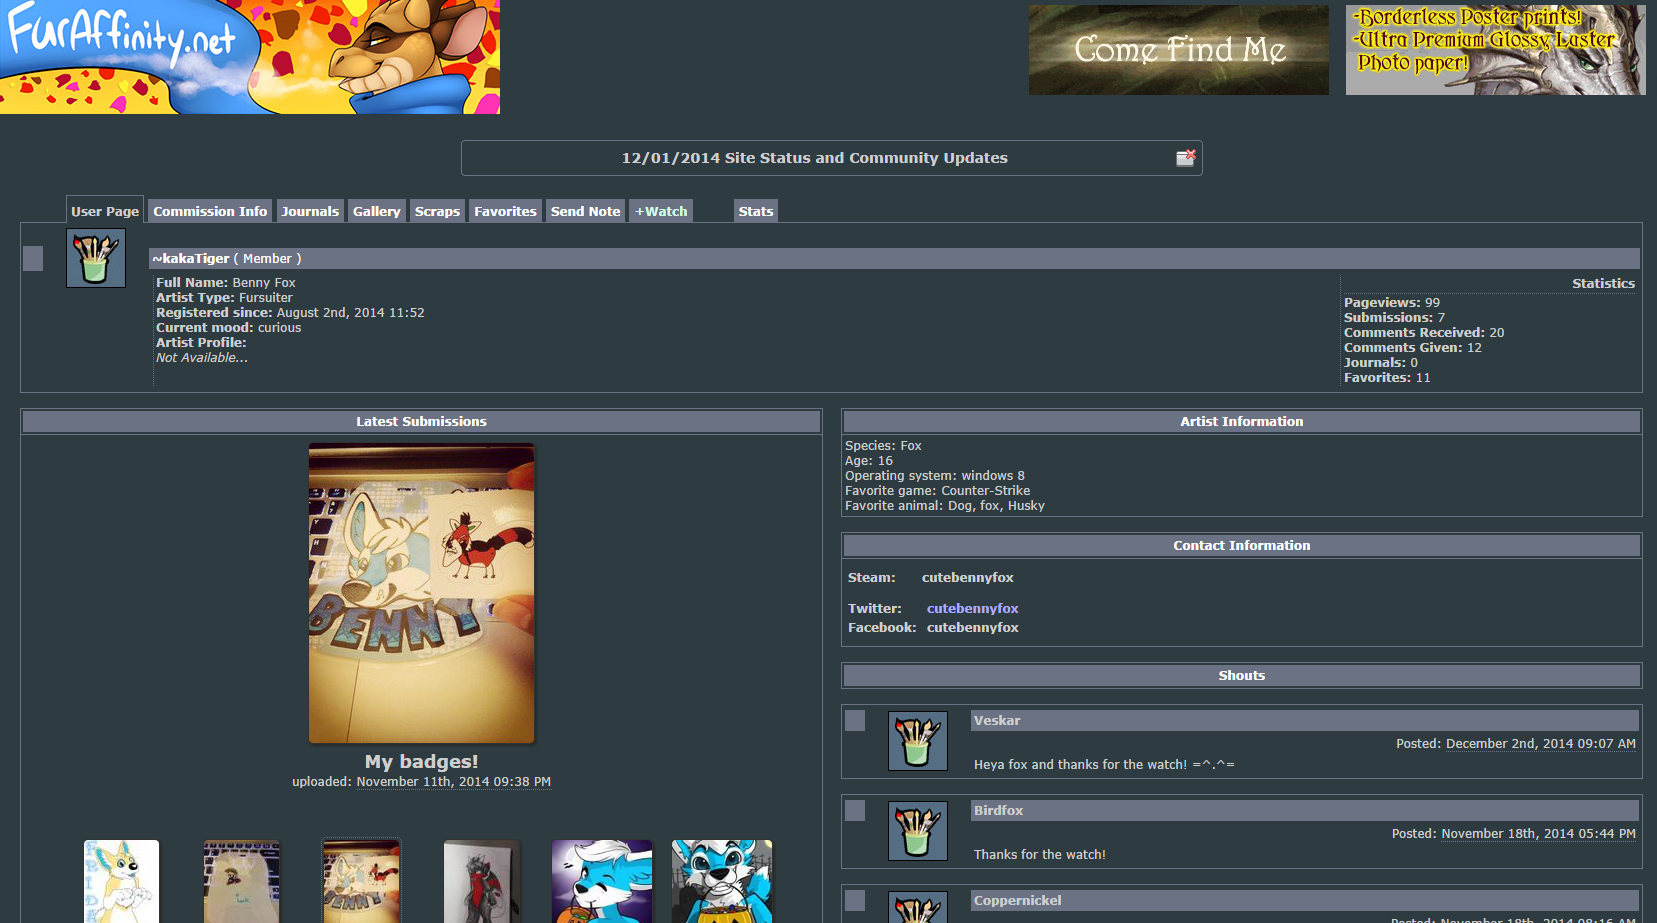Toggle the square box beside profile avatar
The width and height of the screenshot is (1657, 923).
point(33,259)
